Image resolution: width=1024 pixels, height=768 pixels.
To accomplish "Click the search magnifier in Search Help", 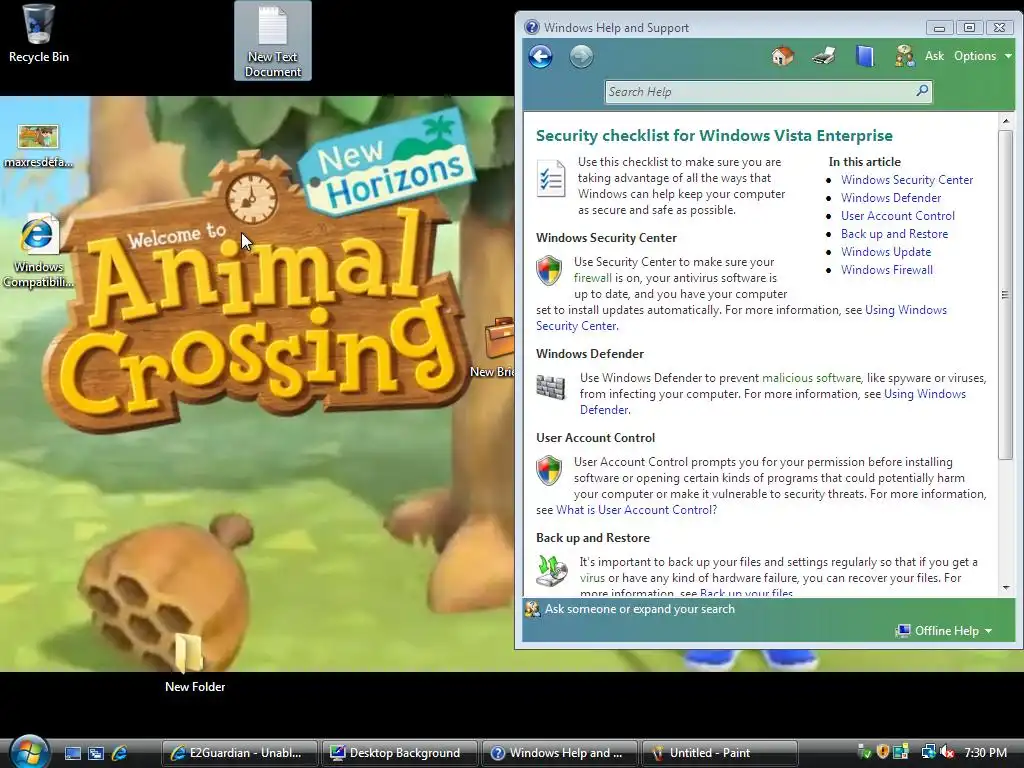I will [922, 91].
